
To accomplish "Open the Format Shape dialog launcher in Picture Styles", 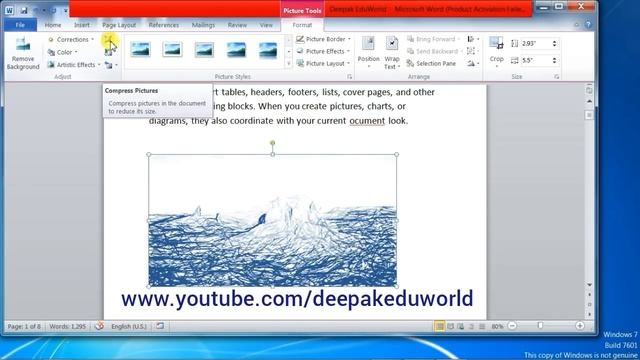I will [x=349, y=77].
